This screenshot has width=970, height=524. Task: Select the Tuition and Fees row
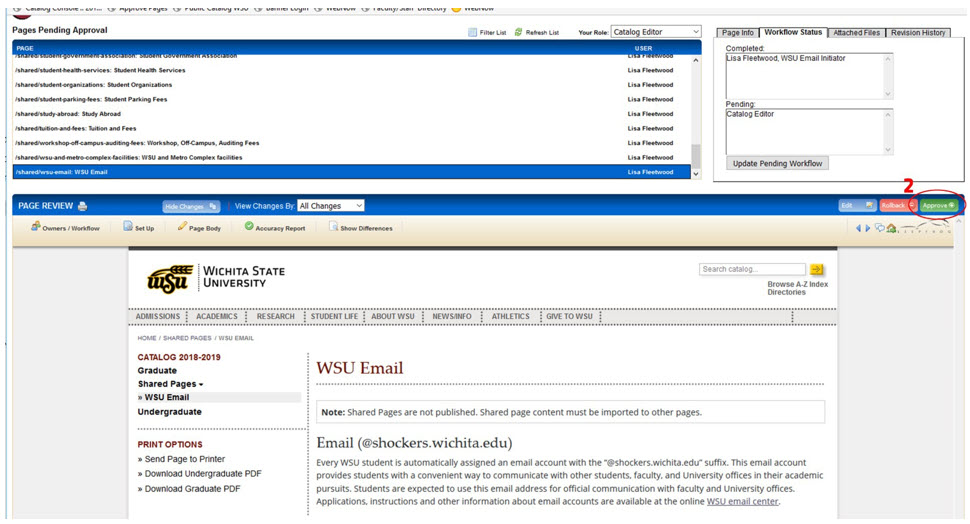click(351, 128)
